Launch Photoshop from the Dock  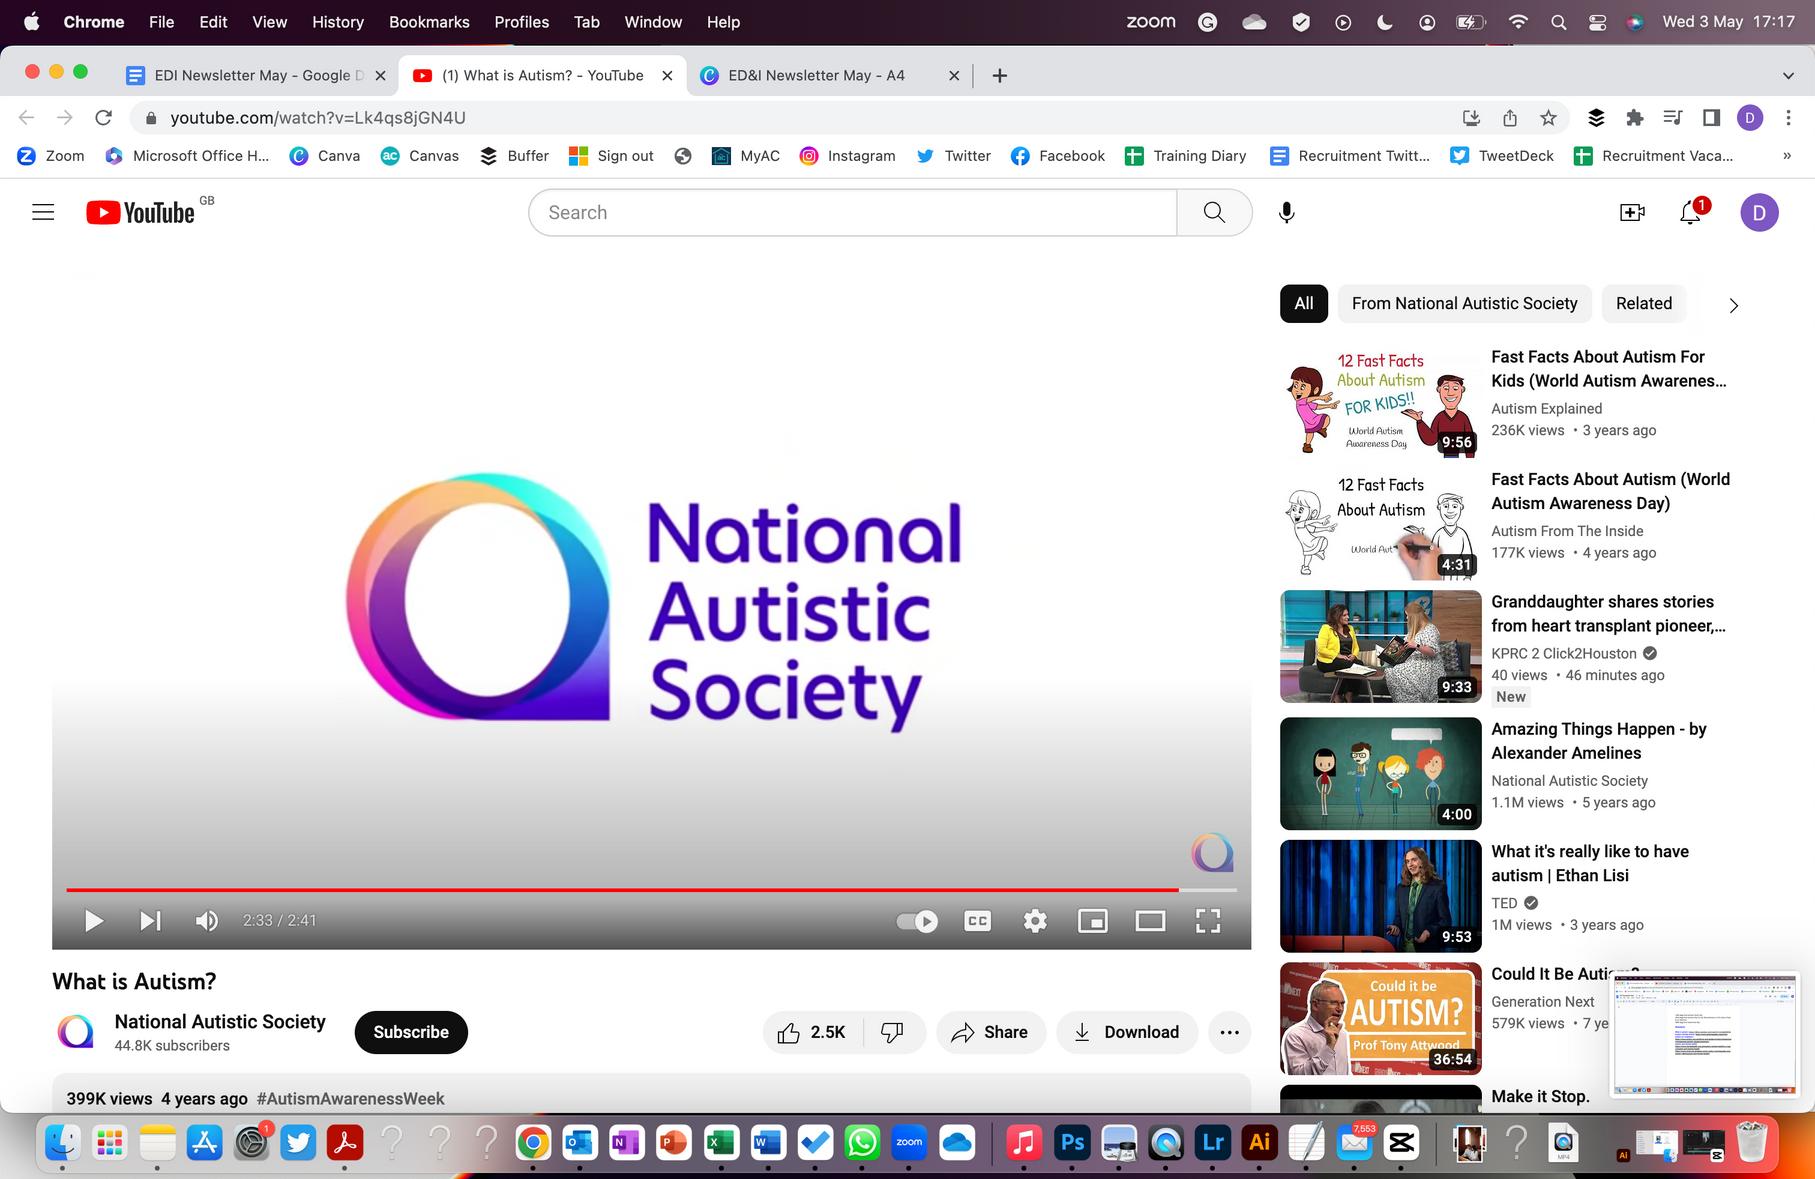[x=1072, y=1142]
